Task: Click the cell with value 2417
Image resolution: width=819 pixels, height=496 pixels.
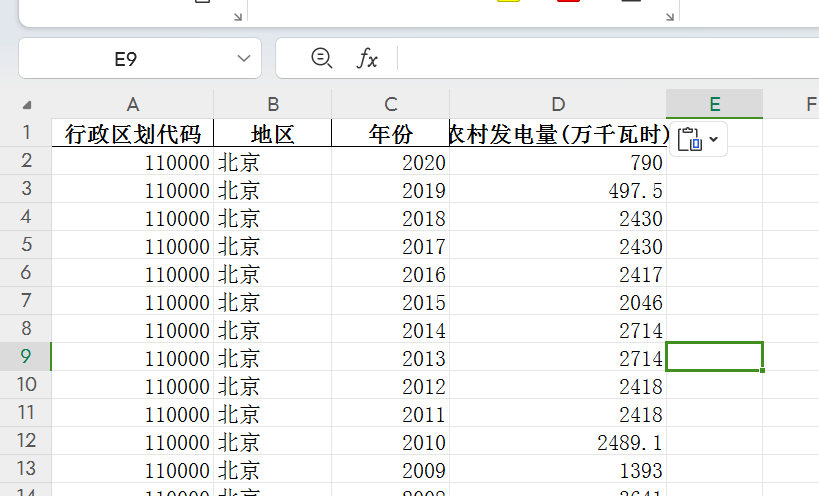Action: (558, 274)
